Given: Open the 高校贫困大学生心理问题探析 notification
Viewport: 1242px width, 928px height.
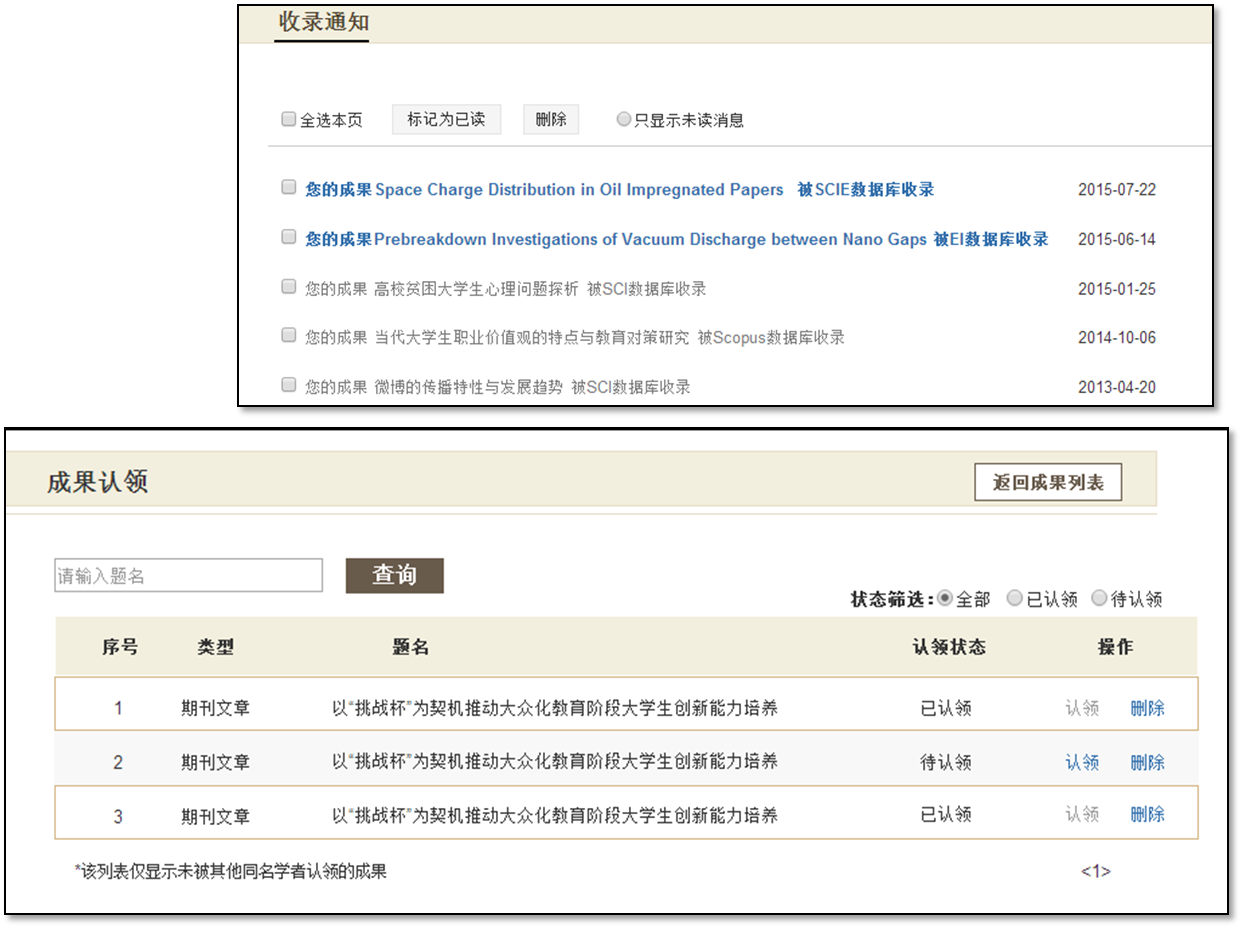Looking at the screenshot, I should [x=505, y=289].
